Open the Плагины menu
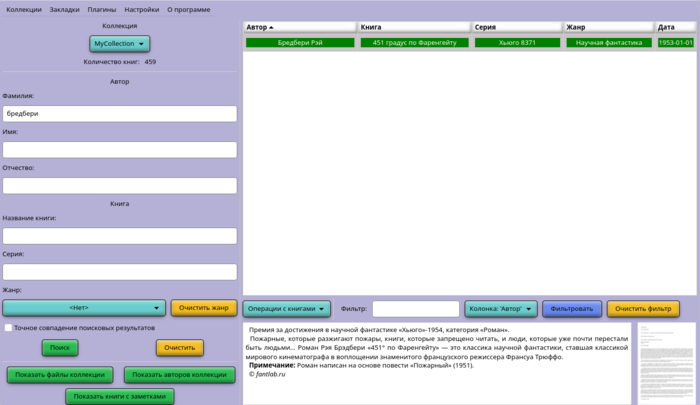The width and height of the screenshot is (700, 405). [102, 9]
